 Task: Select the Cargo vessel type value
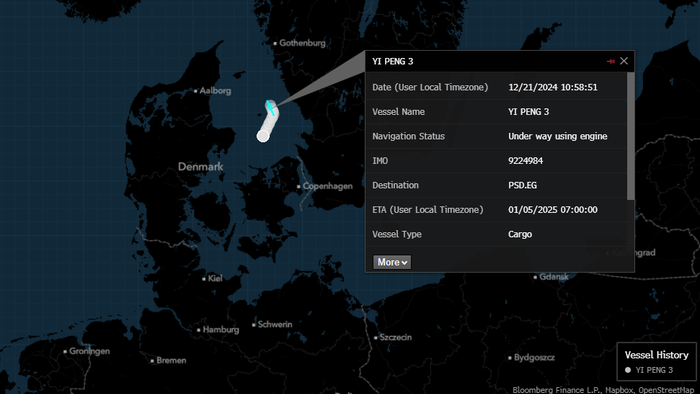(520, 234)
